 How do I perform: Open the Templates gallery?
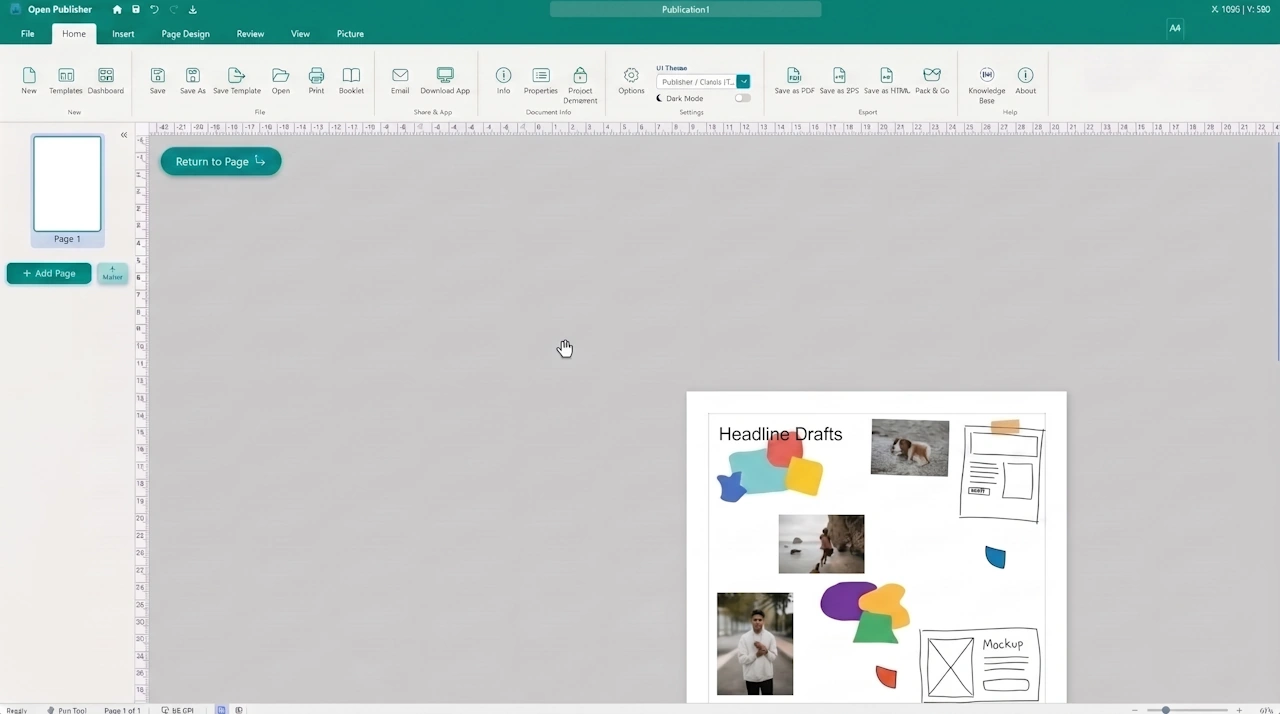pos(66,81)
